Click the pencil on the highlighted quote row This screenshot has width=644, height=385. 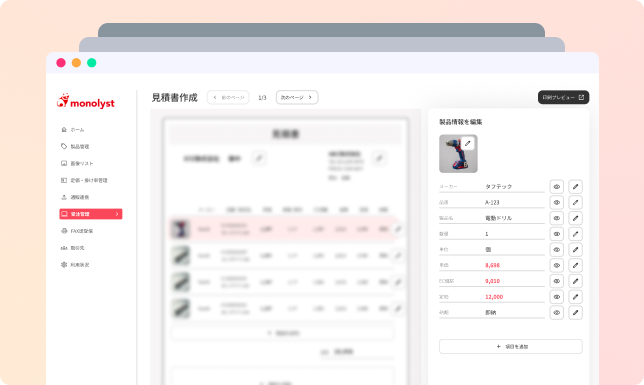[x=398, y=229]
